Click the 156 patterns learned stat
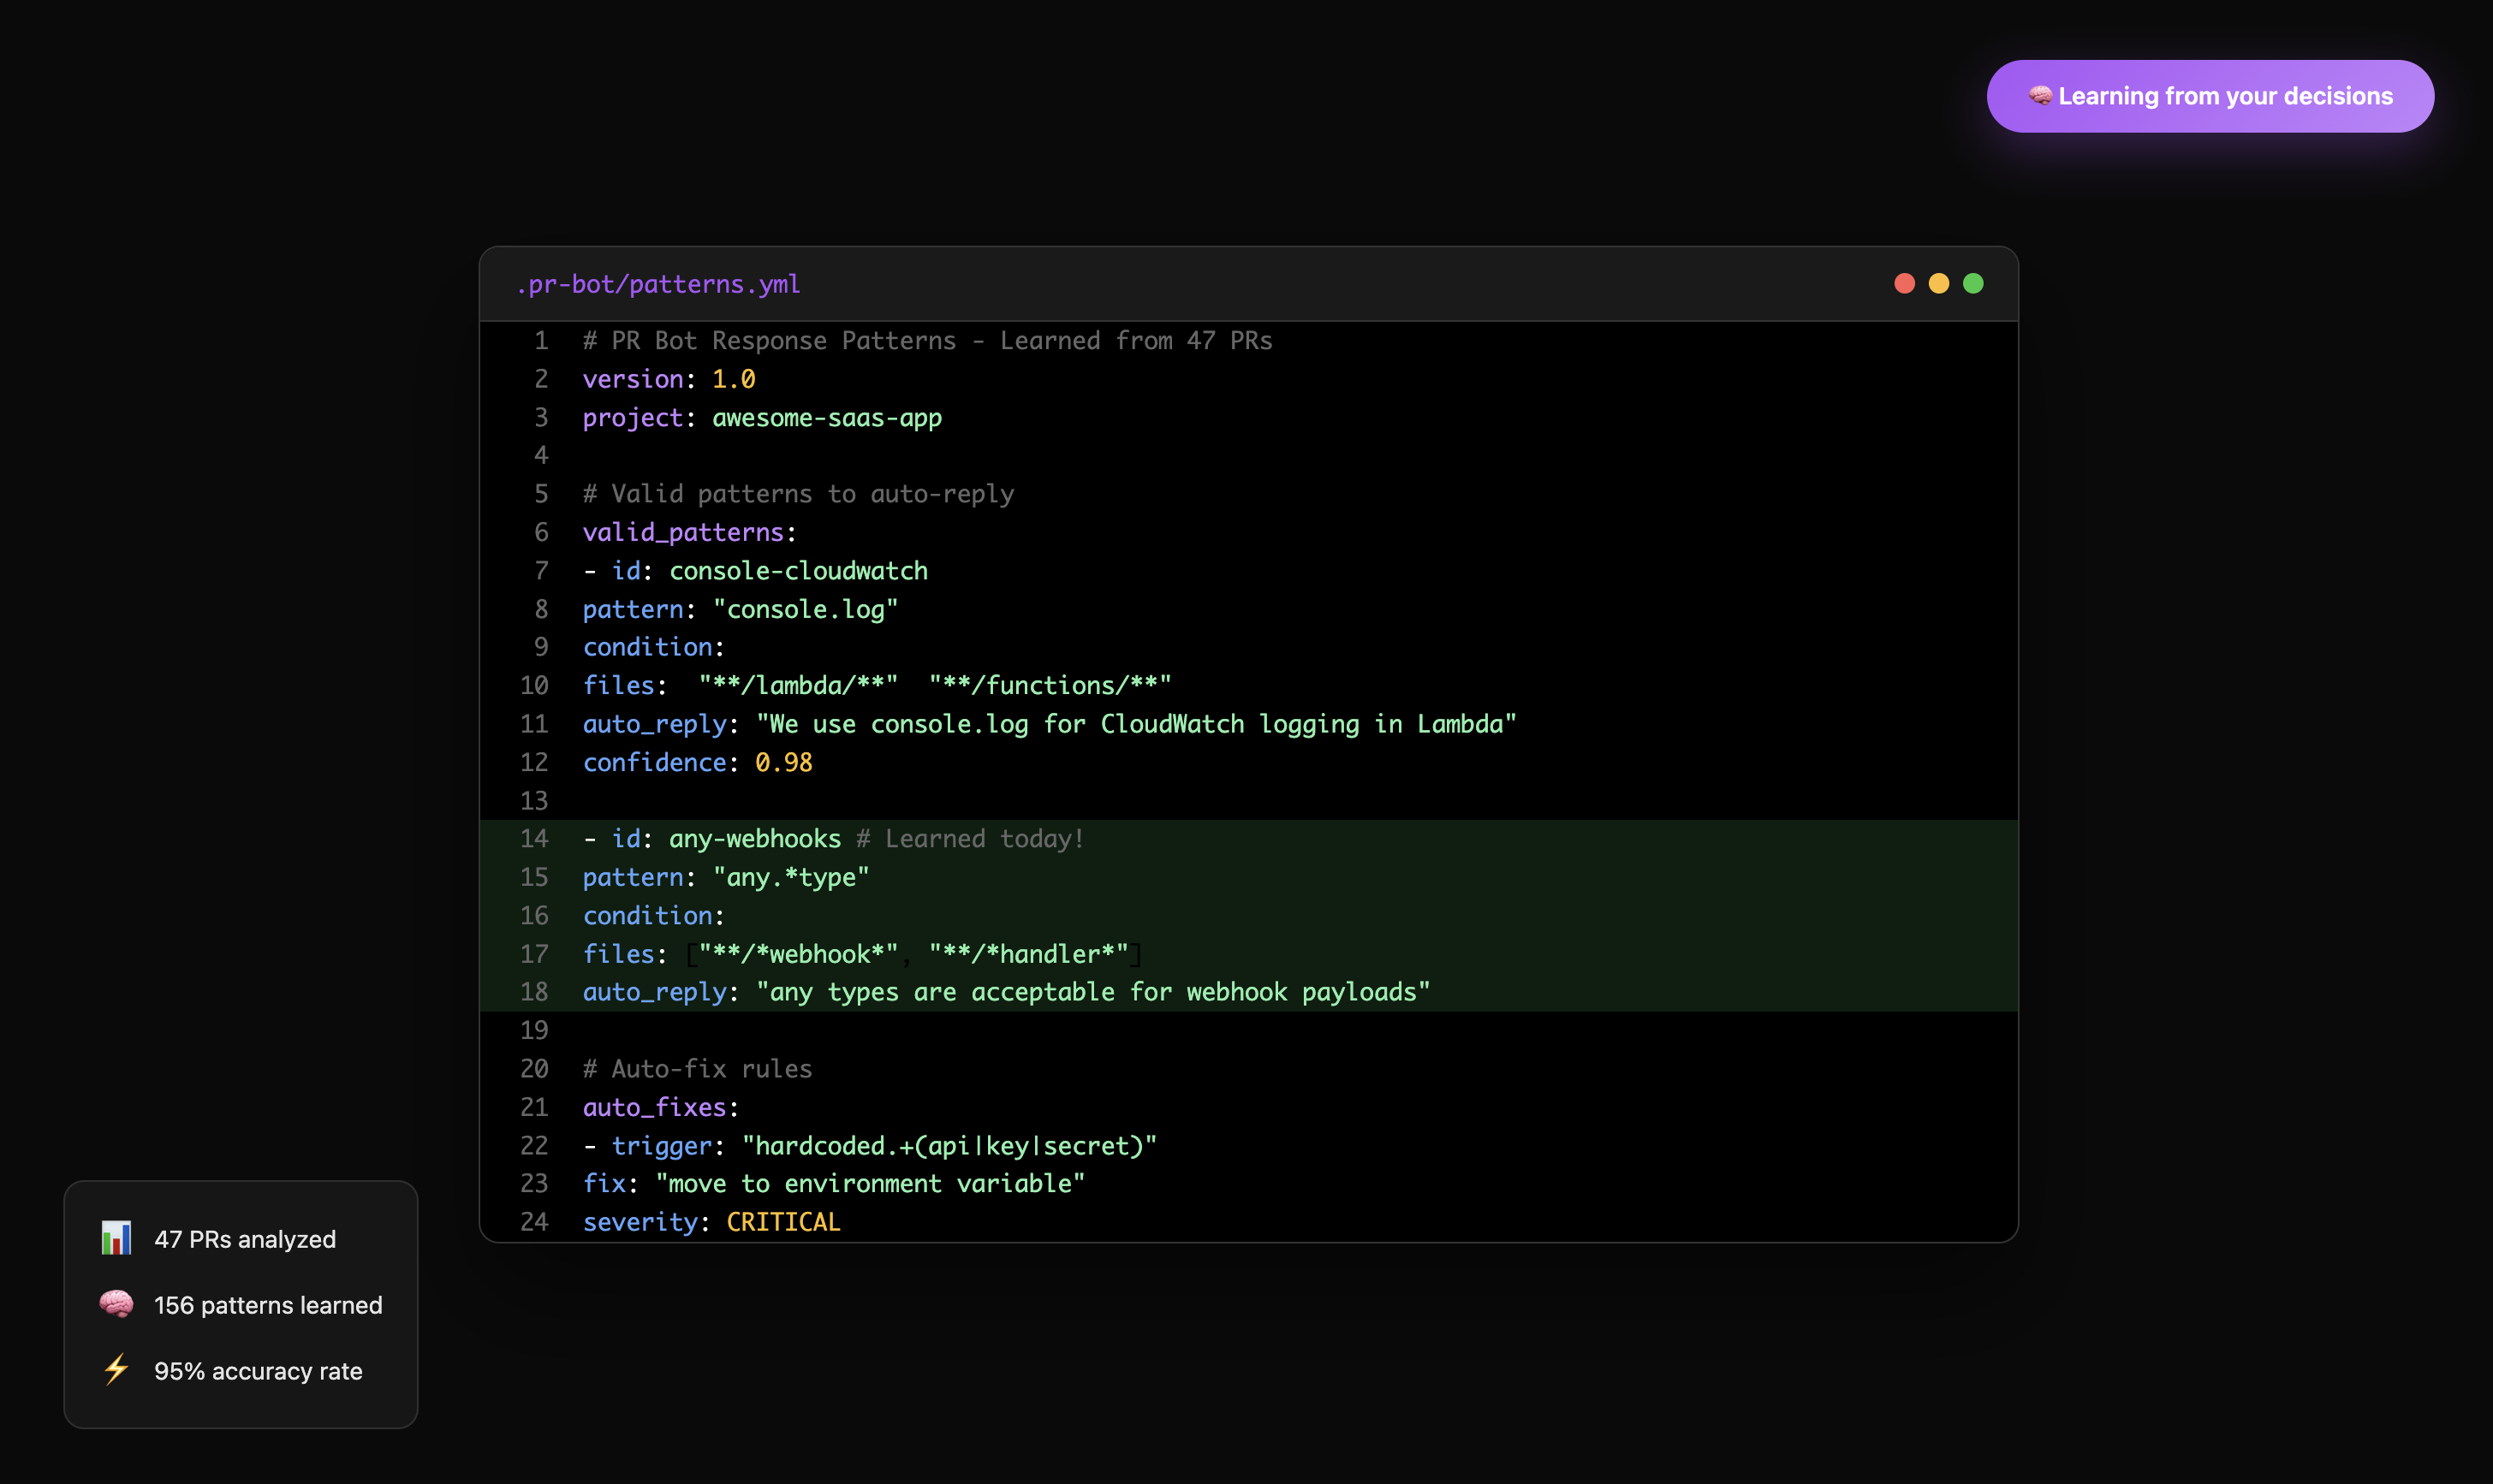2493x1484 pixels. pyautogui.click(x=268, y=1305)
